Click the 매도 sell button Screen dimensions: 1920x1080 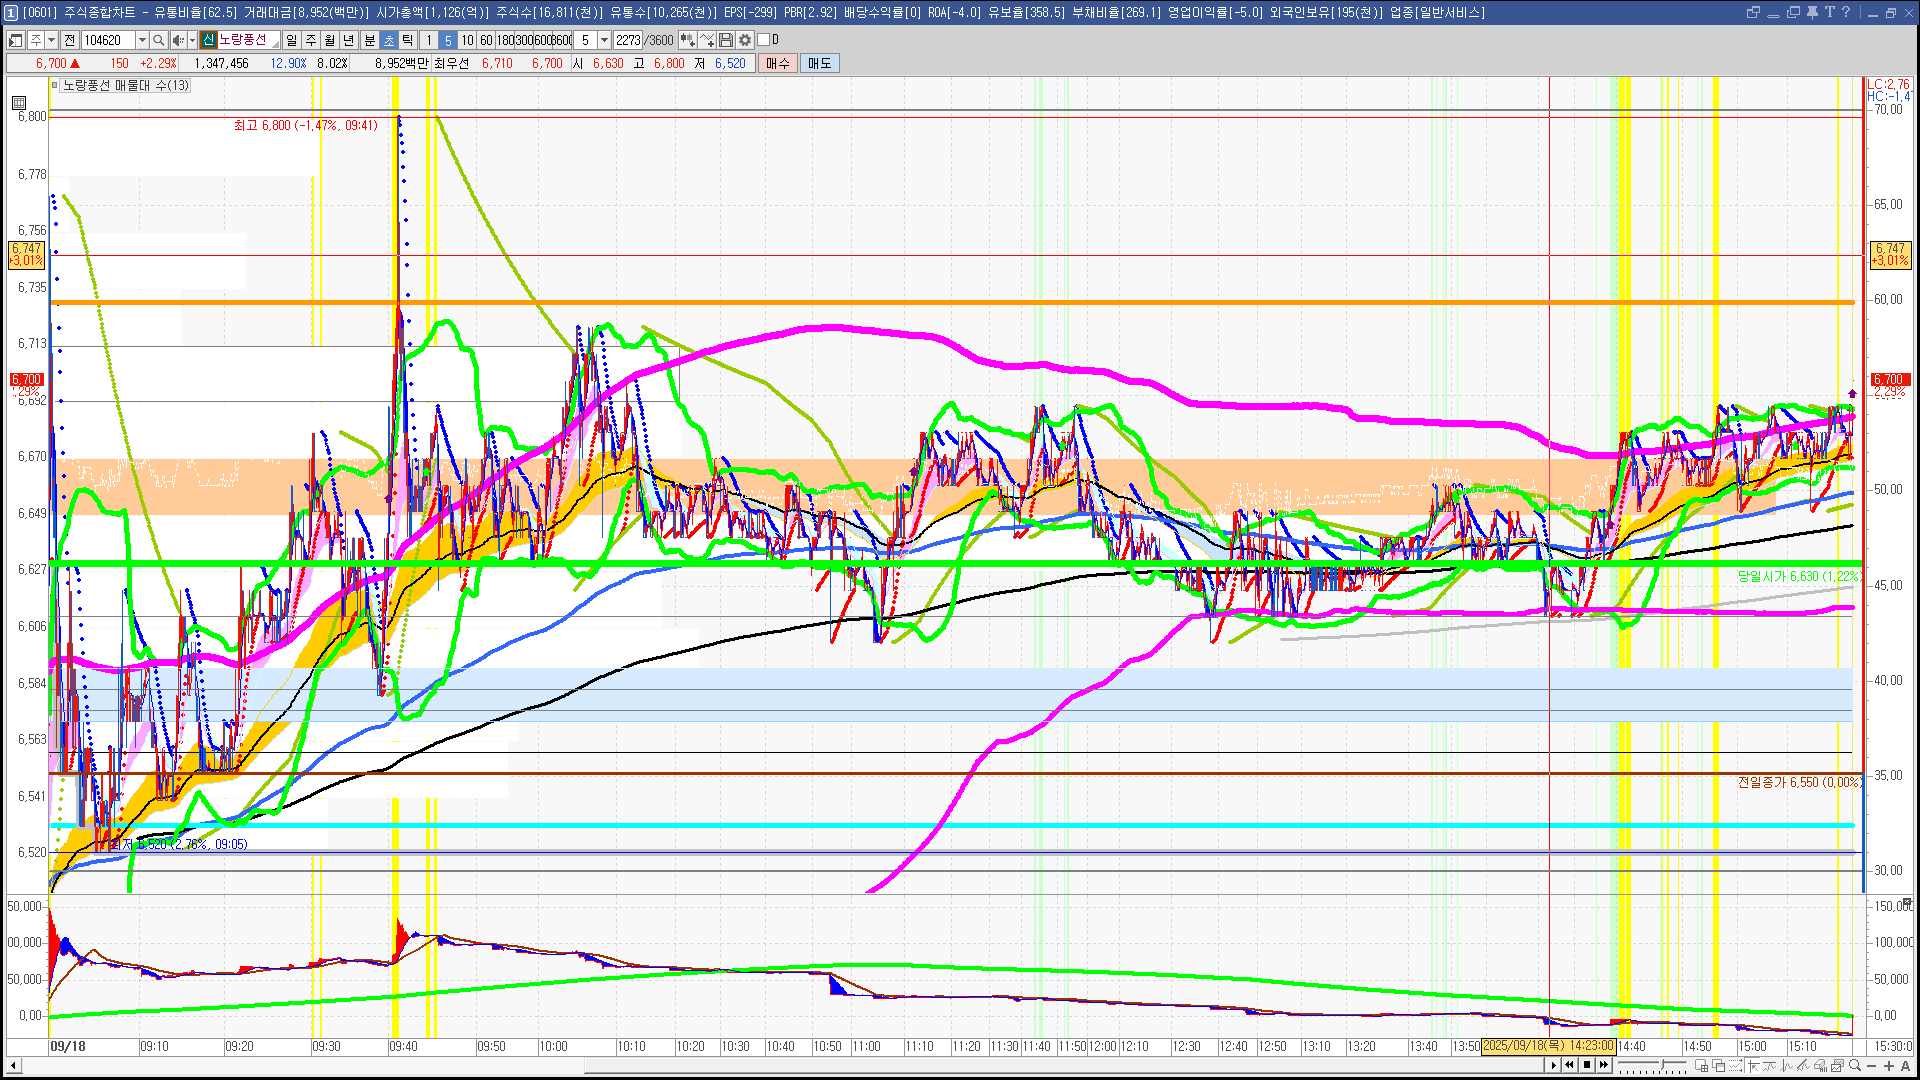click(x=819, y=63)
